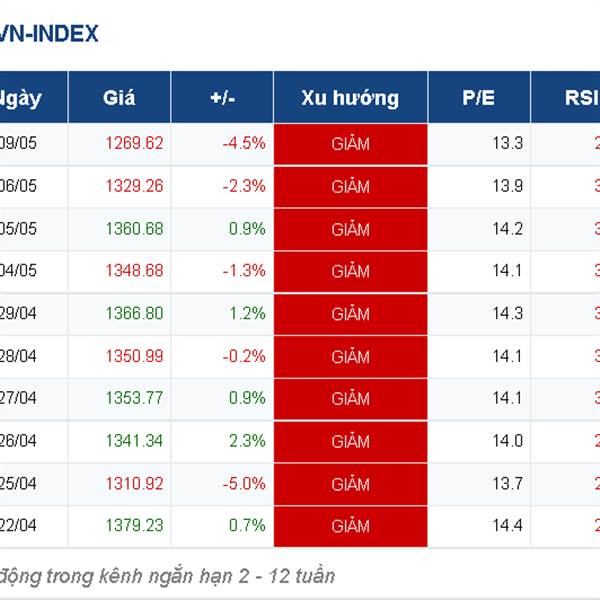Click the 2.3% change value
Viewport: 600px width, 600px height.
247,441
